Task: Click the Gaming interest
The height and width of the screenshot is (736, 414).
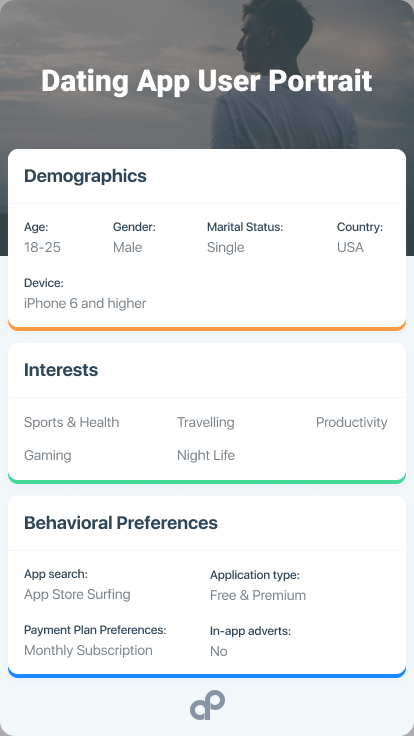Action: point(47,455)
